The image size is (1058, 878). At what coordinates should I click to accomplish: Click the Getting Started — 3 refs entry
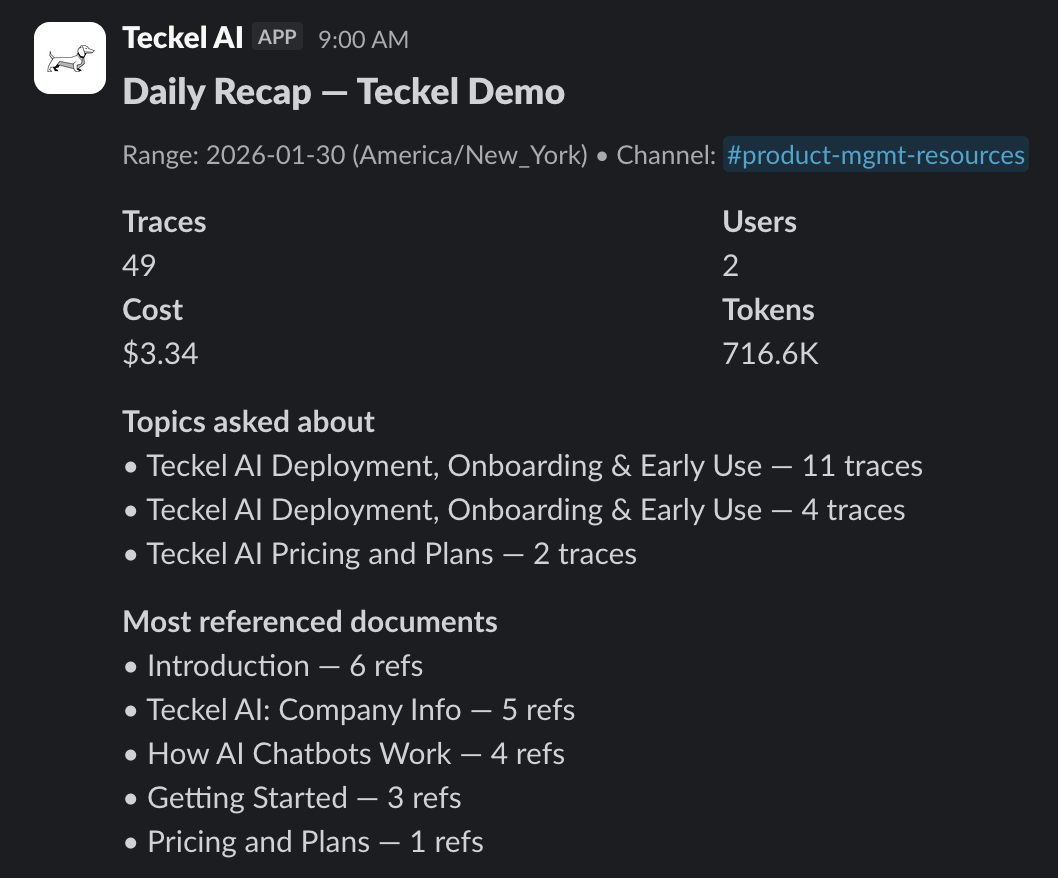[x=304, y=798]
